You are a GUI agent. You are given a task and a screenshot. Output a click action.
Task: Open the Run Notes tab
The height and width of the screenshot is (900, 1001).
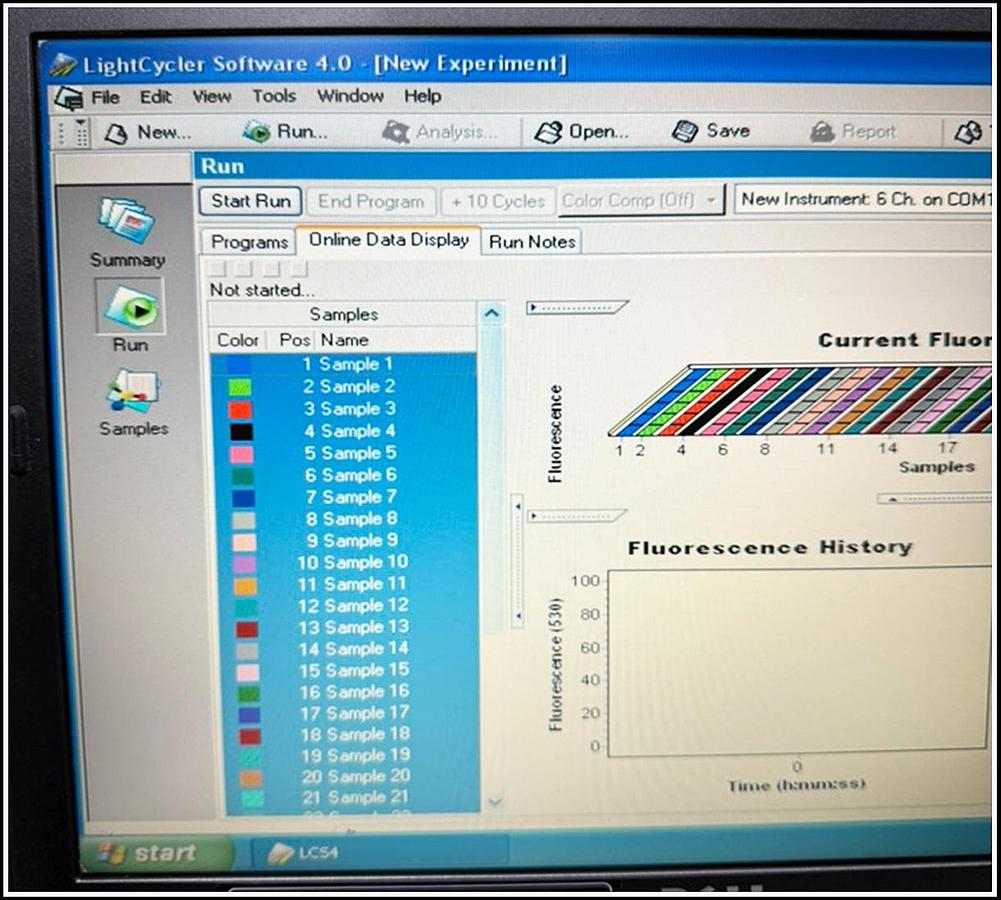point(531,241)
